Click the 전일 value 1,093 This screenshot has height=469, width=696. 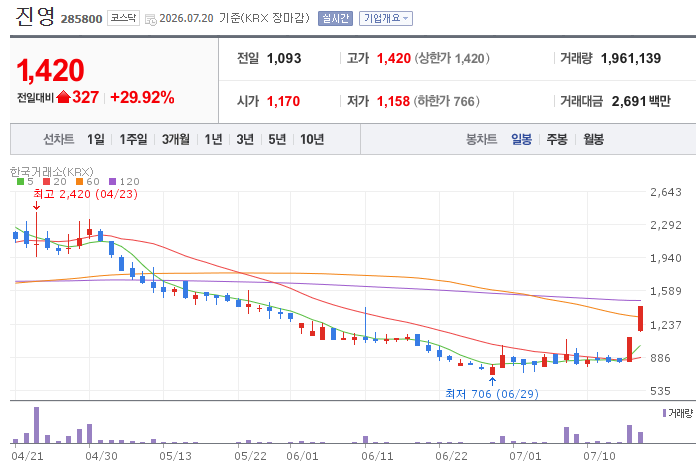[x=284, y=58]
